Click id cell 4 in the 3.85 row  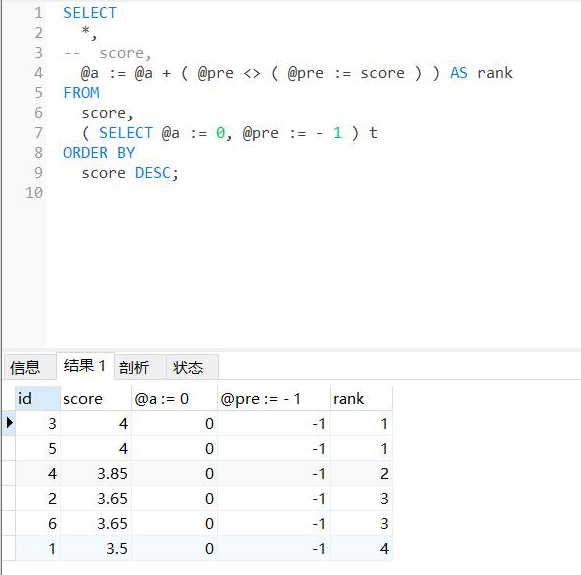click(37, 473)
